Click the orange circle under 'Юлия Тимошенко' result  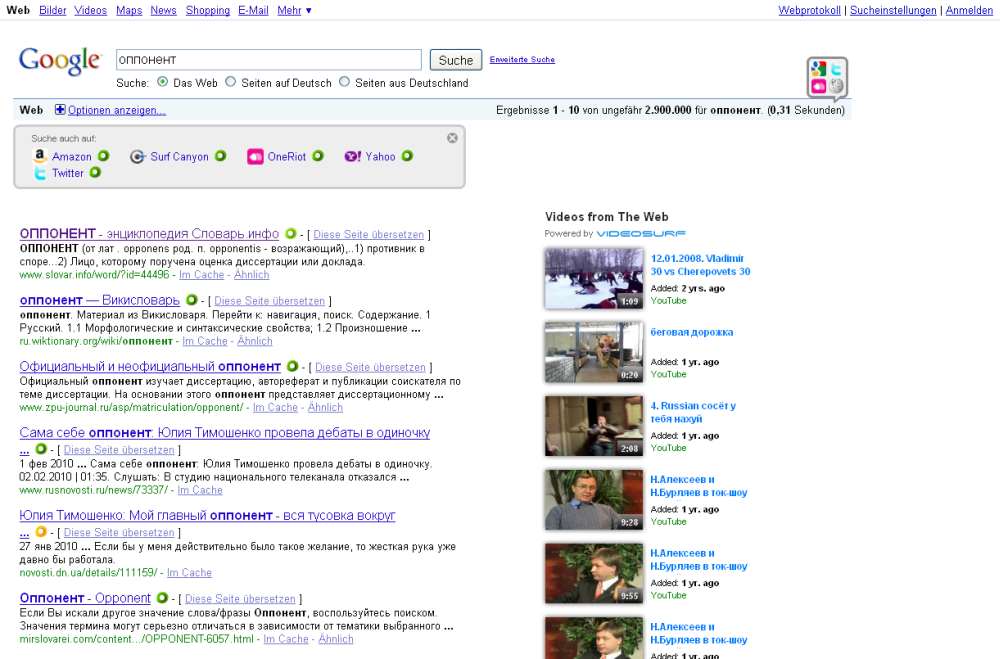(x=41, y=531)
